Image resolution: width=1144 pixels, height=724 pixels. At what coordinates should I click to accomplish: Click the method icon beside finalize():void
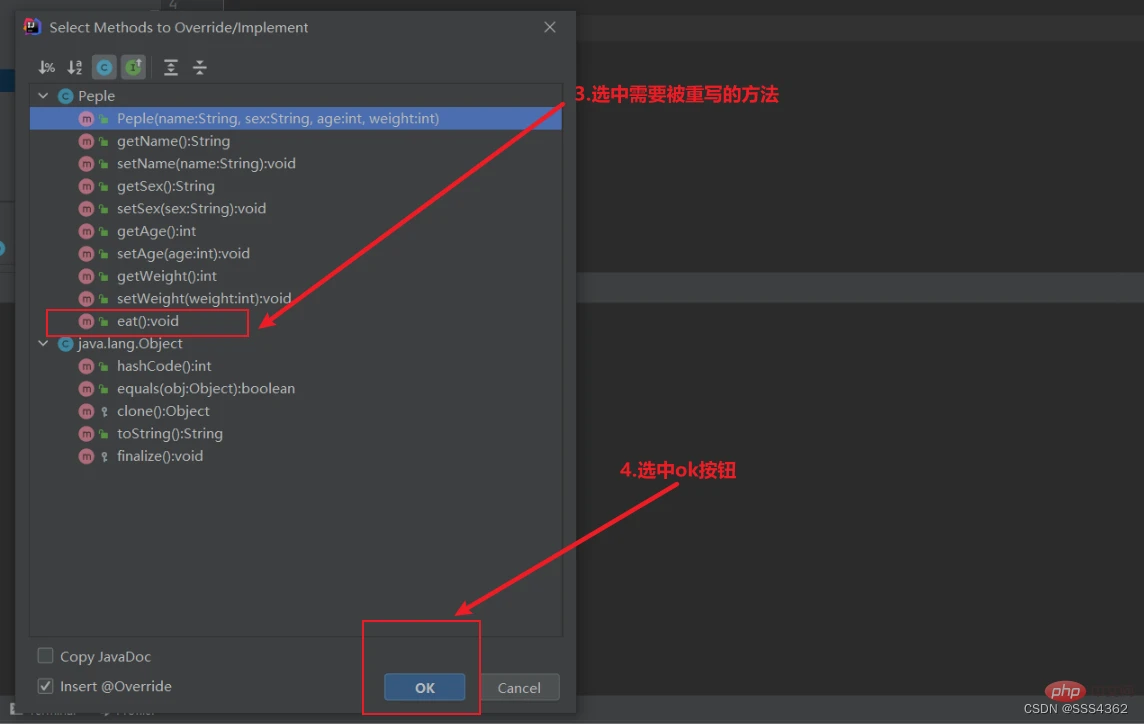point(86,456)
